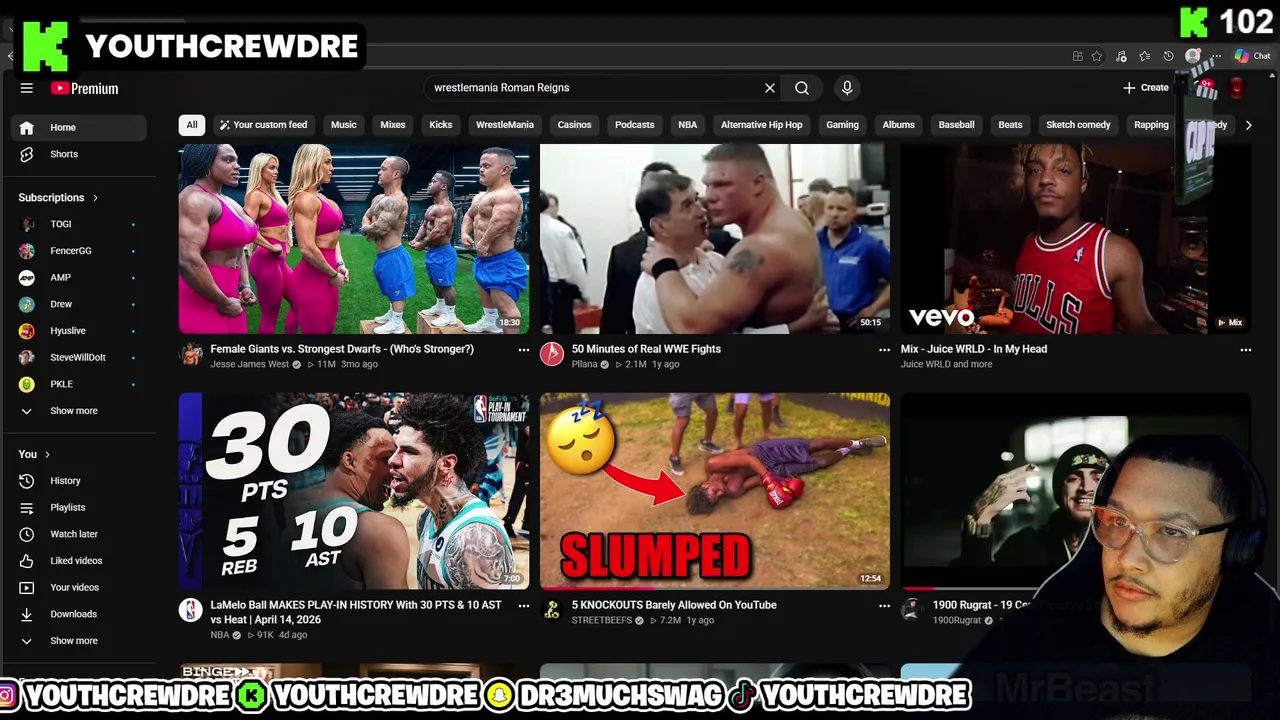This screenshot has height=720, width=1280.
Task: Open Playlists in the sidebar
Action: 79,508
